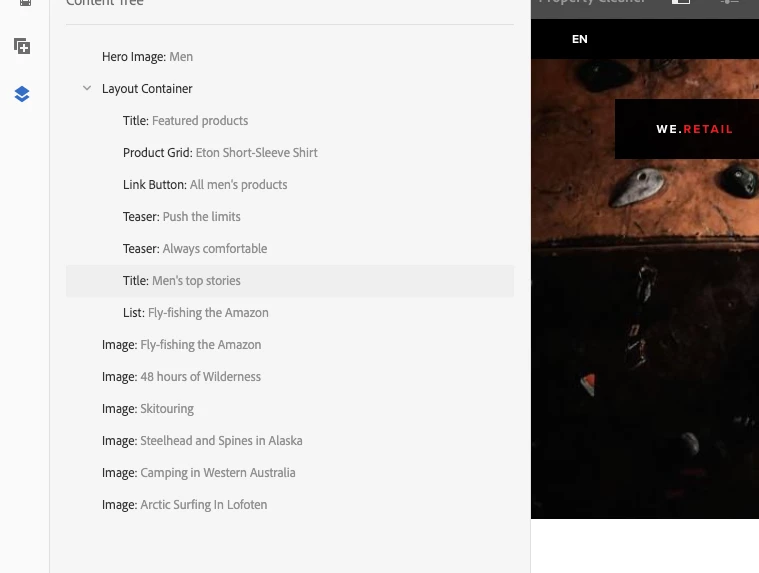This screenshot has height=573, width=759.
Task: Select Title: Featured products item
Action: coord(289,121)
